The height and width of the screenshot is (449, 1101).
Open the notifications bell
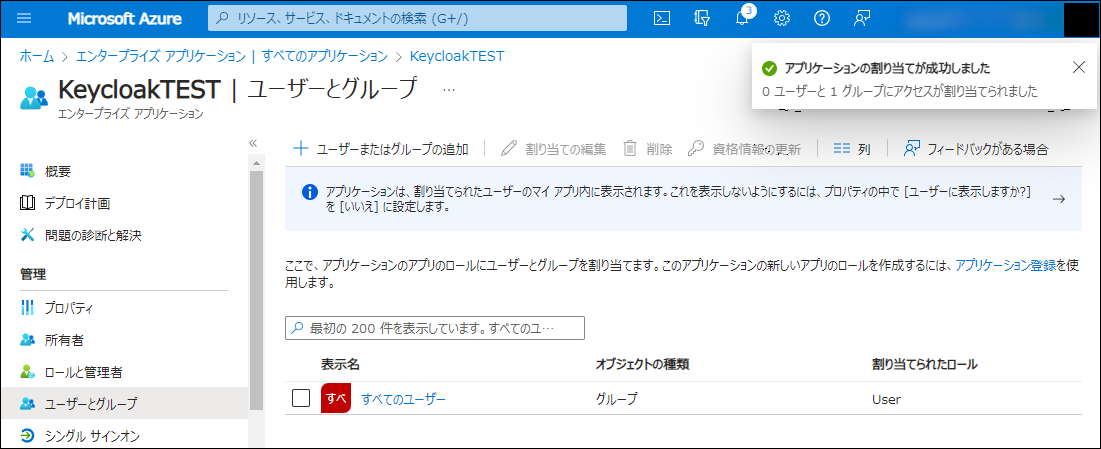click(x=742, y=18)
